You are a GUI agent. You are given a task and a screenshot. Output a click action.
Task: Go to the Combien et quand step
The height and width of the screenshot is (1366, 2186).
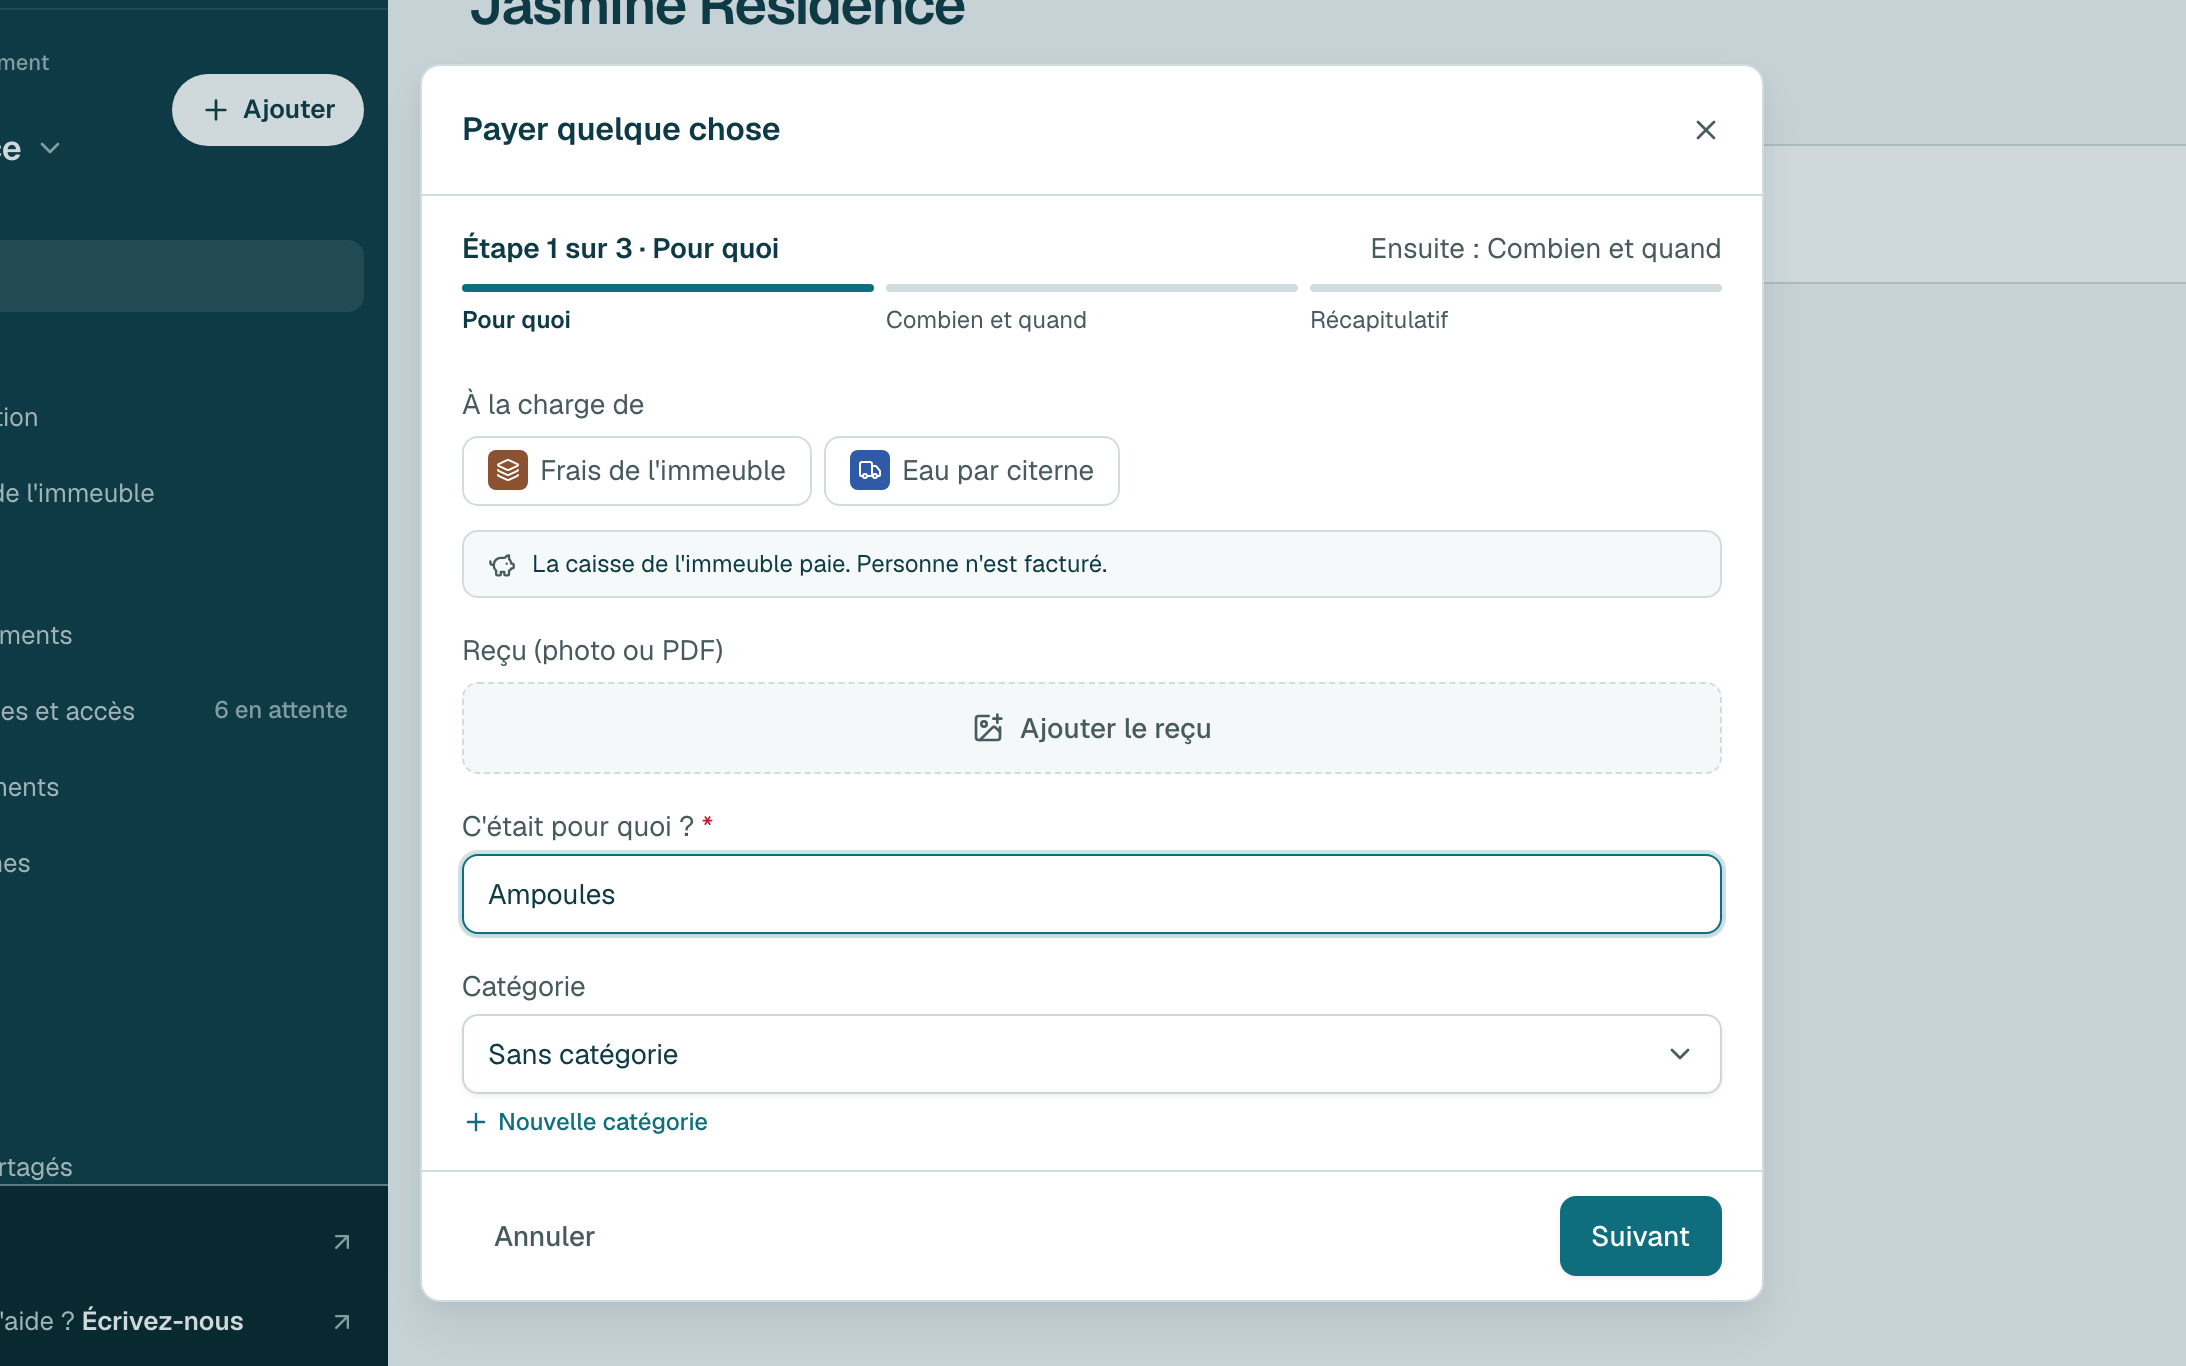(986, 320)
